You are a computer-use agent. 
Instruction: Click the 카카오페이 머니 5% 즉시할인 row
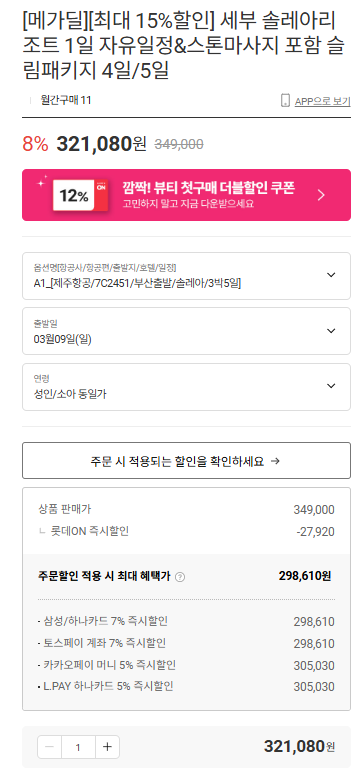[x=186, y=665]
